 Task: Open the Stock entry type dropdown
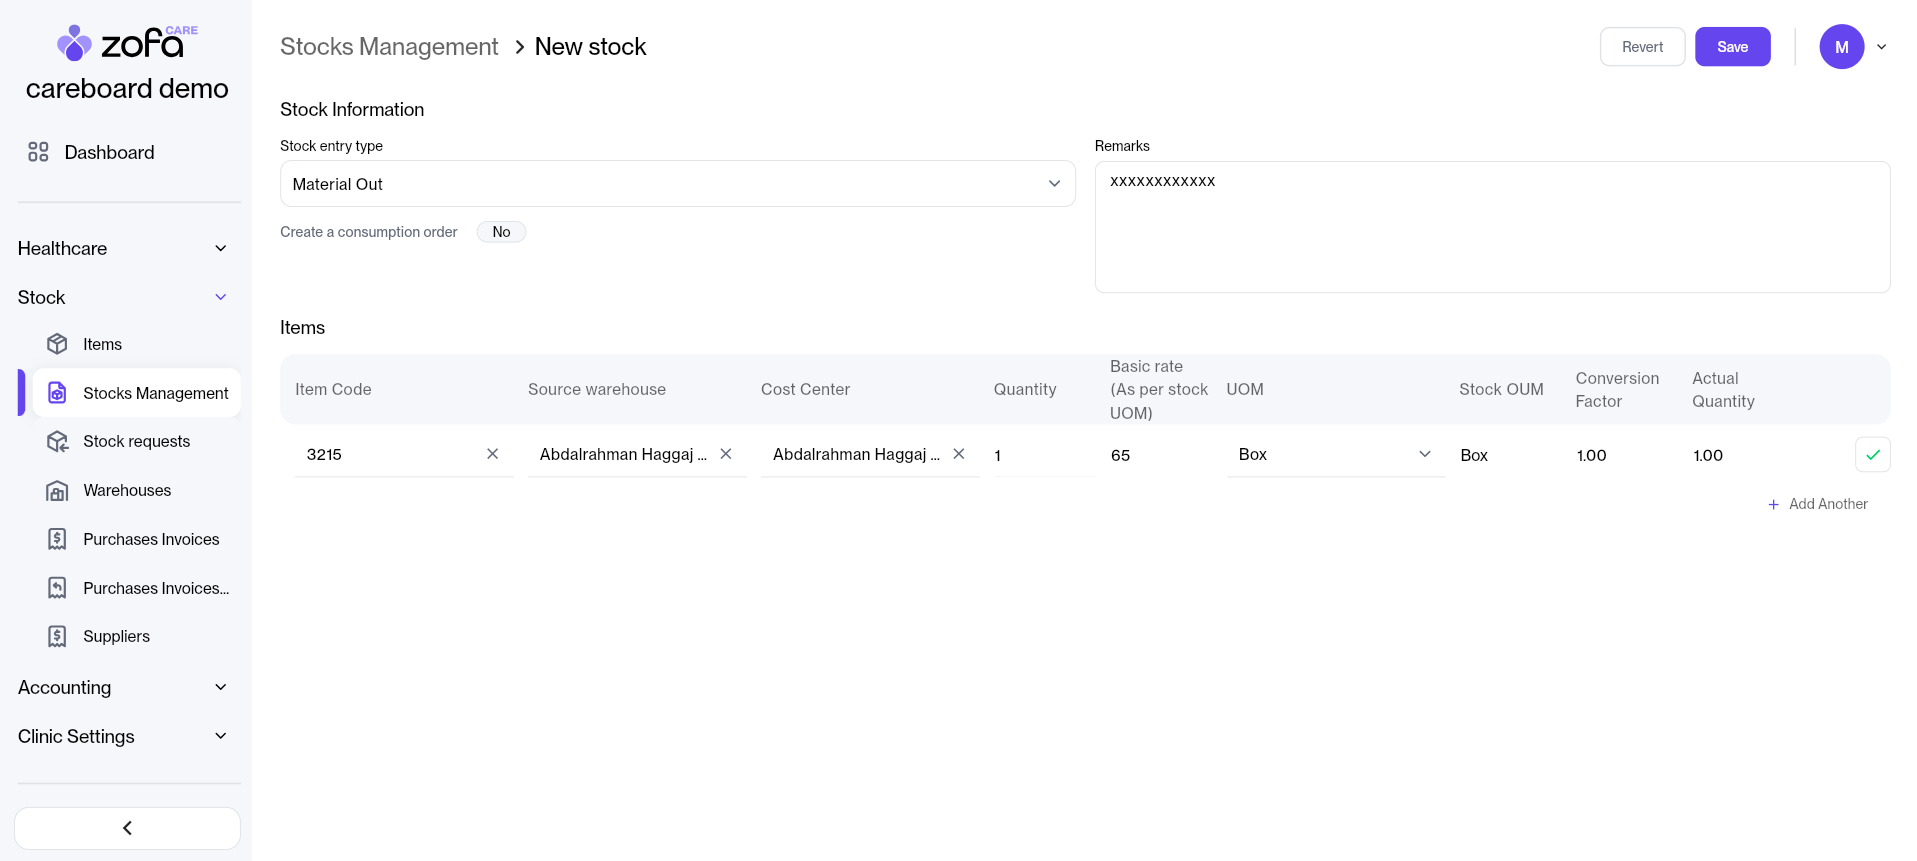coord(677,184)
